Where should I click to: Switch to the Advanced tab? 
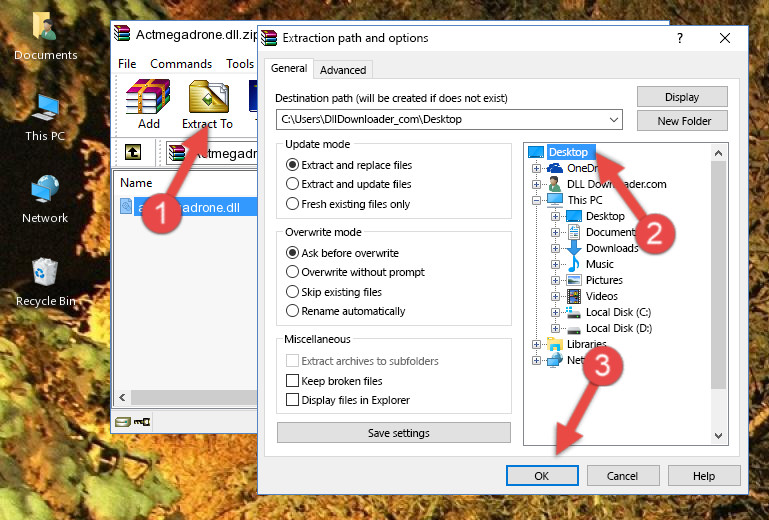click(x=343, y=70)
